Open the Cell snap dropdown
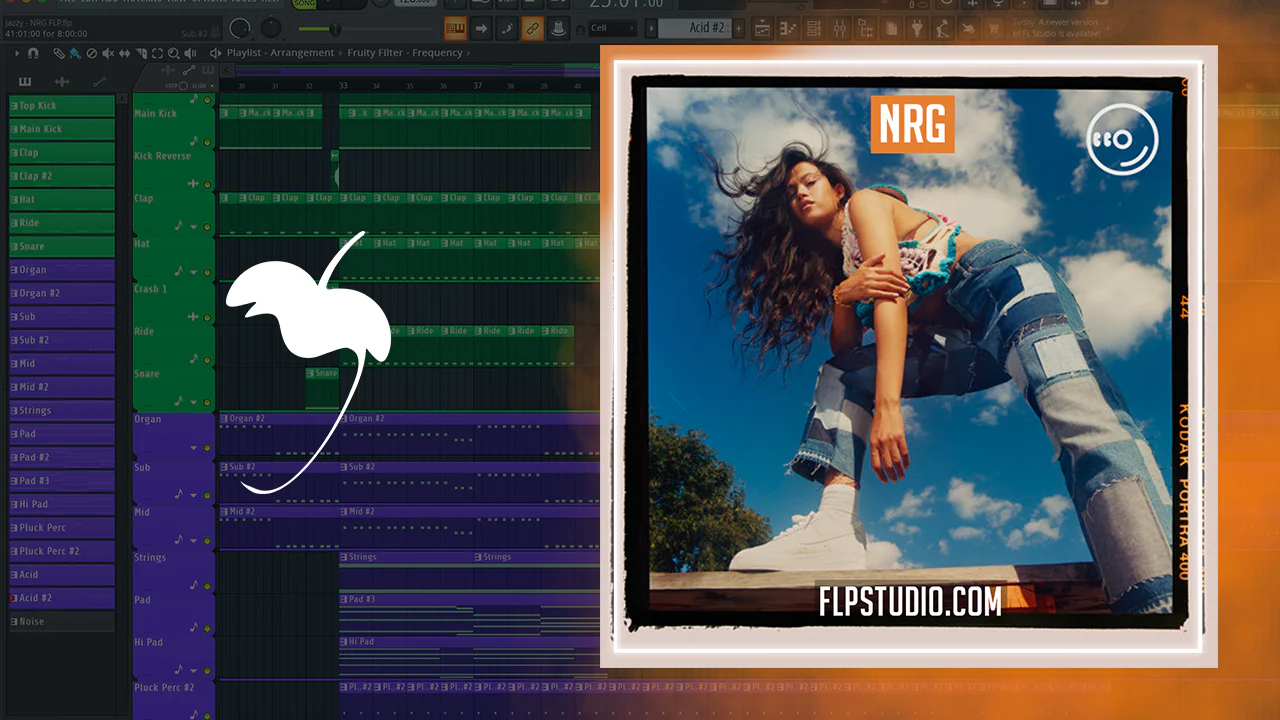Screen dimensions: 1280x720 (612, 28)
